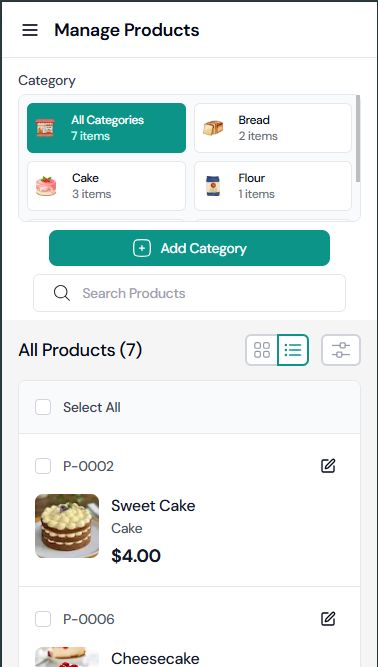Edit product P-0002 with pencil icon
The image size is (378, 667).
tap(328, 466)
